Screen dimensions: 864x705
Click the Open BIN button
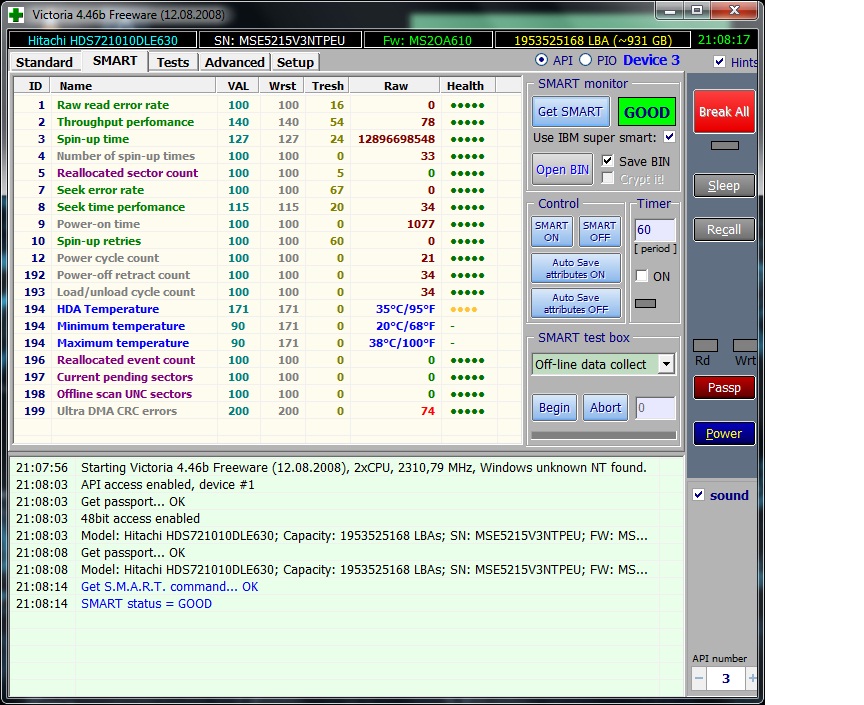(x=563, y=169)
